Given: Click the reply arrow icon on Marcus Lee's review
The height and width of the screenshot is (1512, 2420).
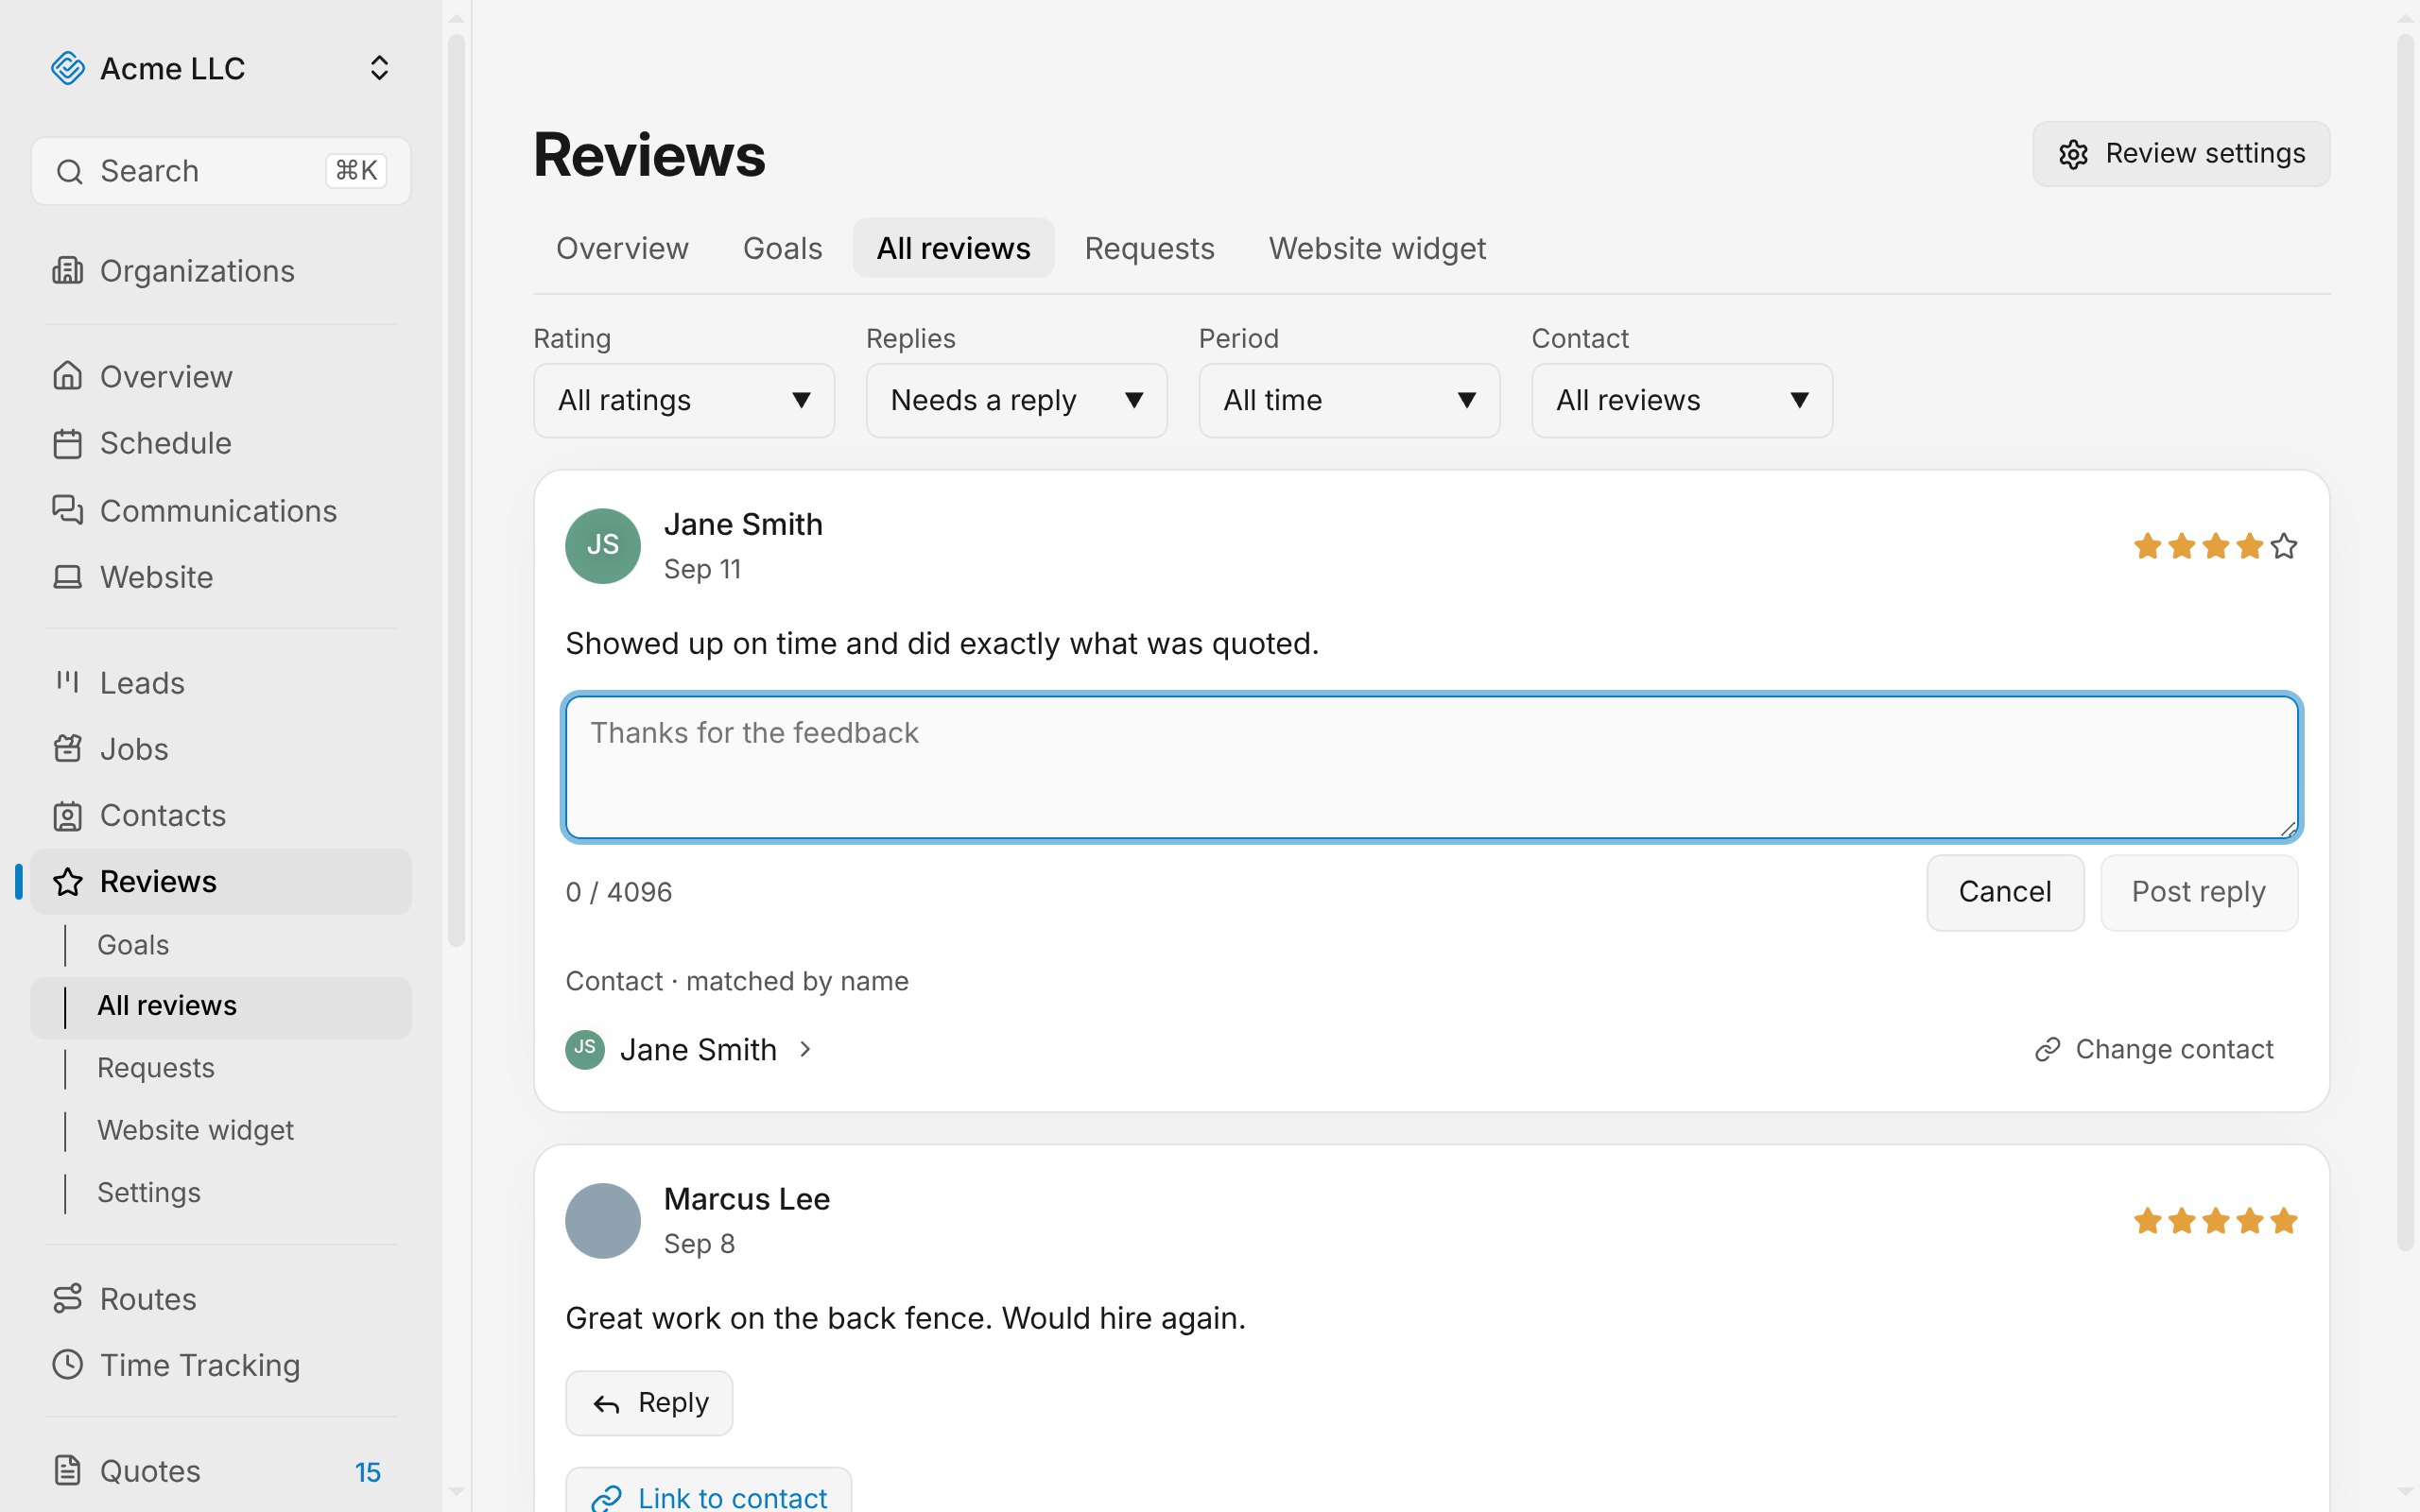Looking at the screenshot, I should tap(606, 1404).
